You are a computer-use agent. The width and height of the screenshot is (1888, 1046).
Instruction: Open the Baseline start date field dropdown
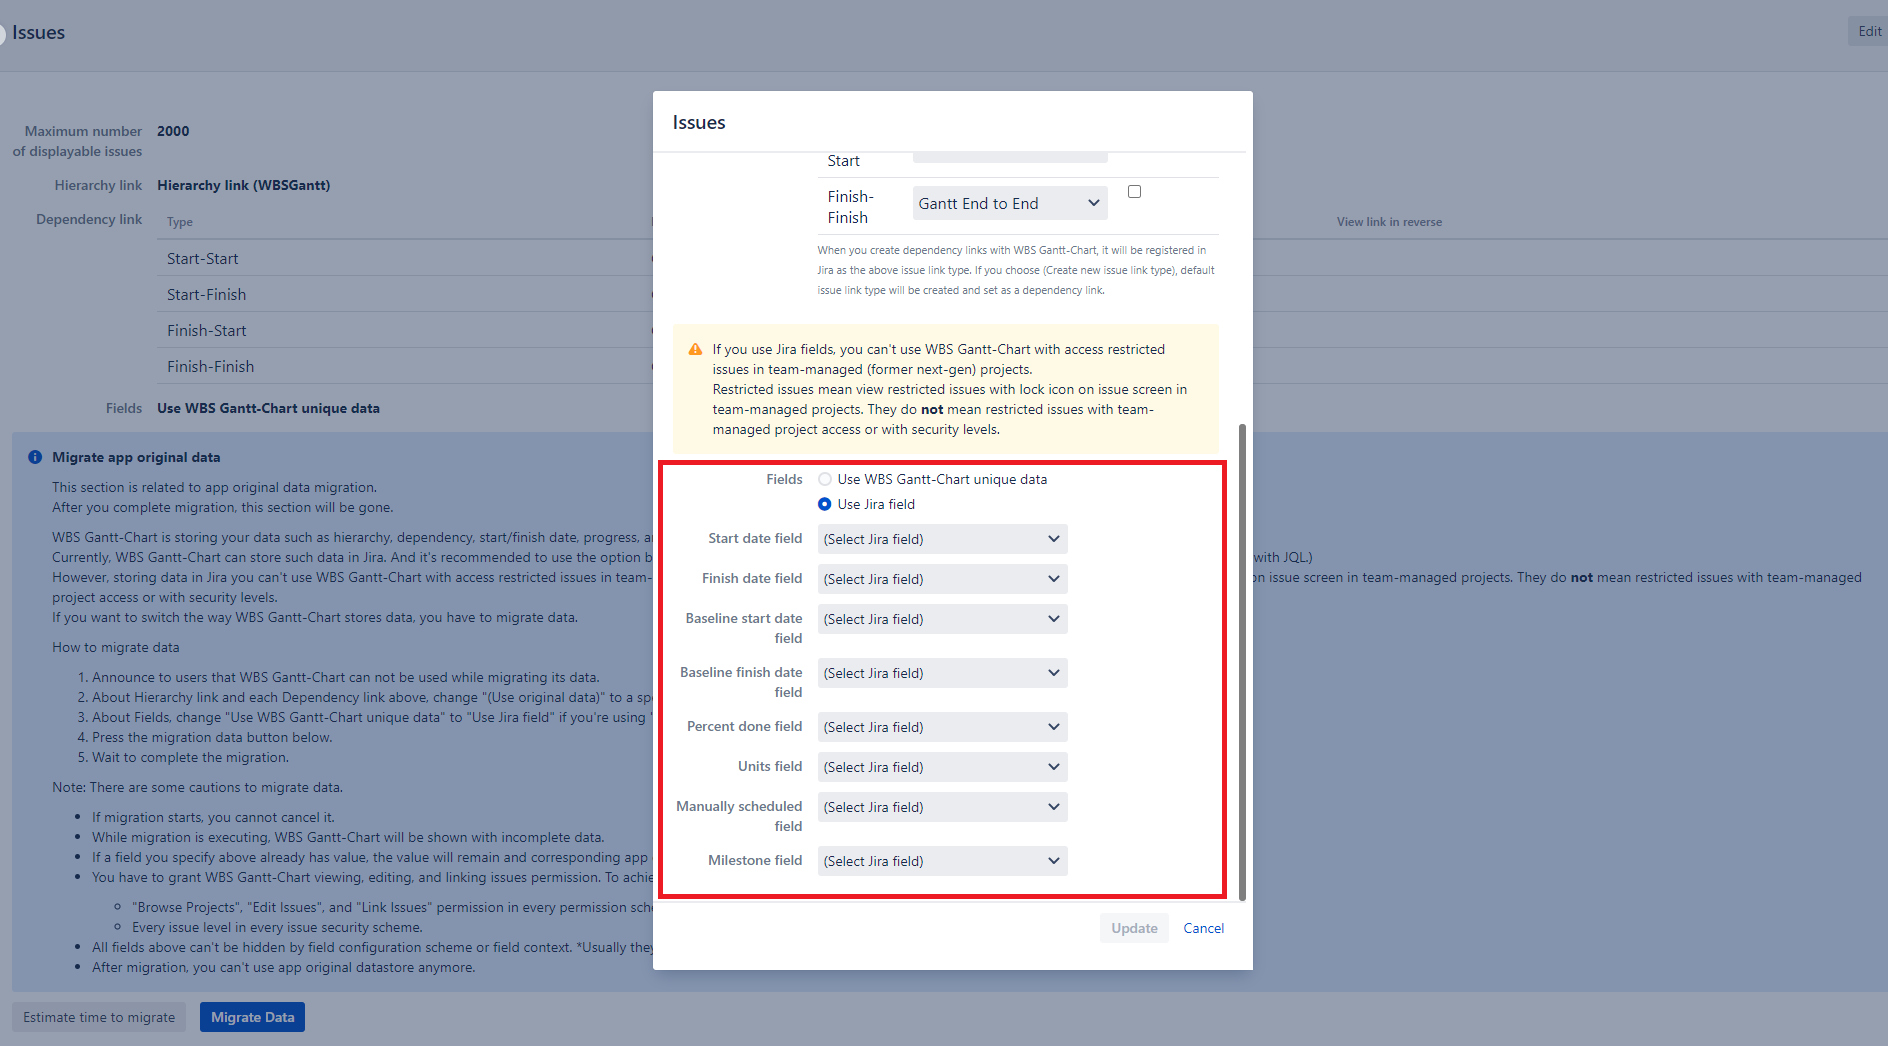tap(942, 620)
